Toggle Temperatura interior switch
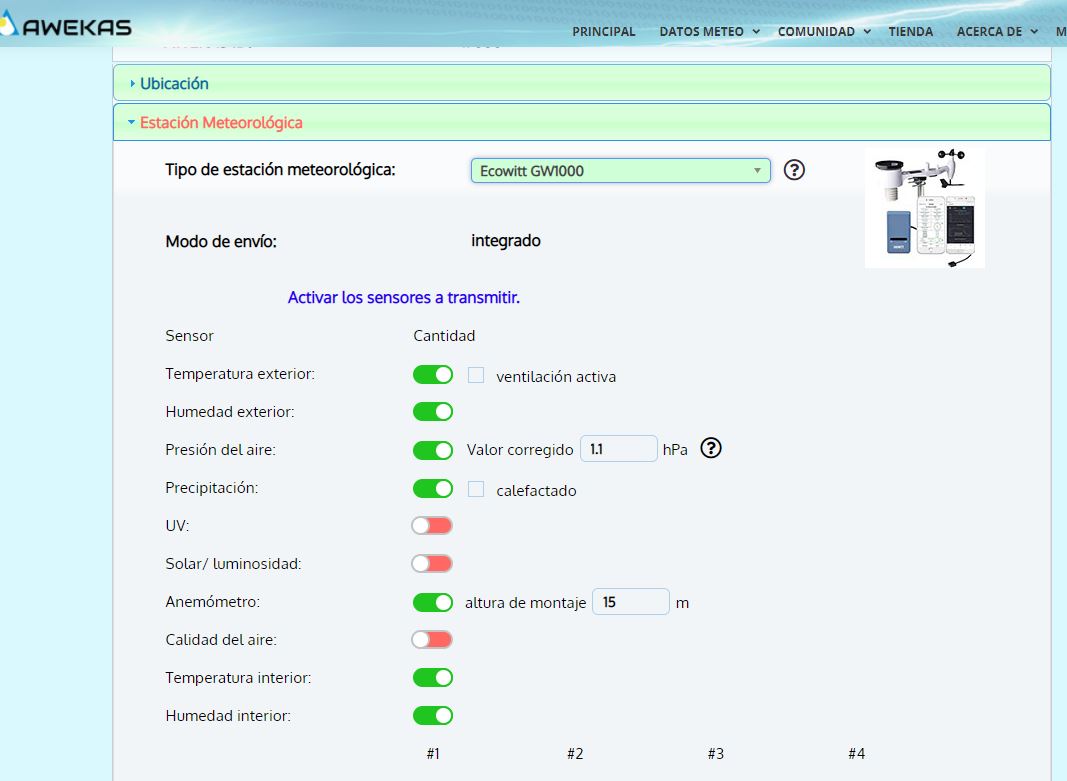Image resolution: width=1067 pixels, height=781 pixels. (433, 678)
